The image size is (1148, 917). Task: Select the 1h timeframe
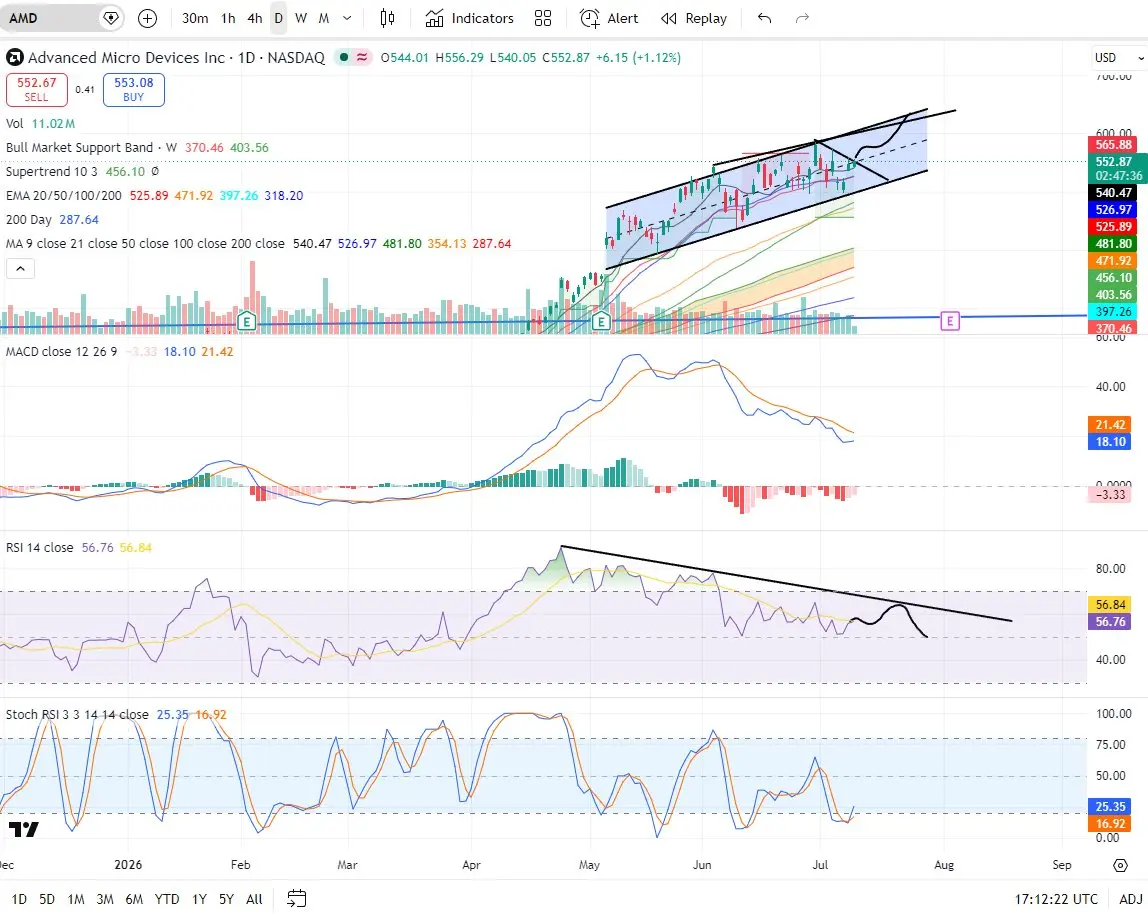[228, 18]
